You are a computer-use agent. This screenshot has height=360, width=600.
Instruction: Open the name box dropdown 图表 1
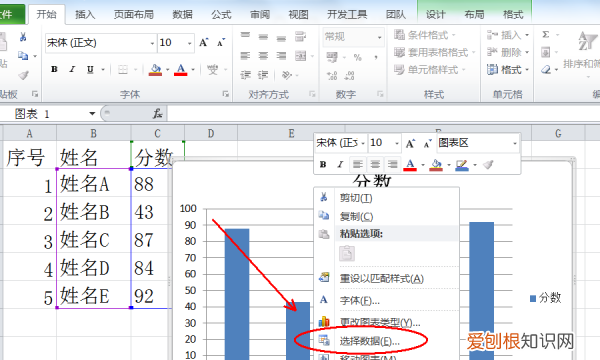[x=92, y=114]
